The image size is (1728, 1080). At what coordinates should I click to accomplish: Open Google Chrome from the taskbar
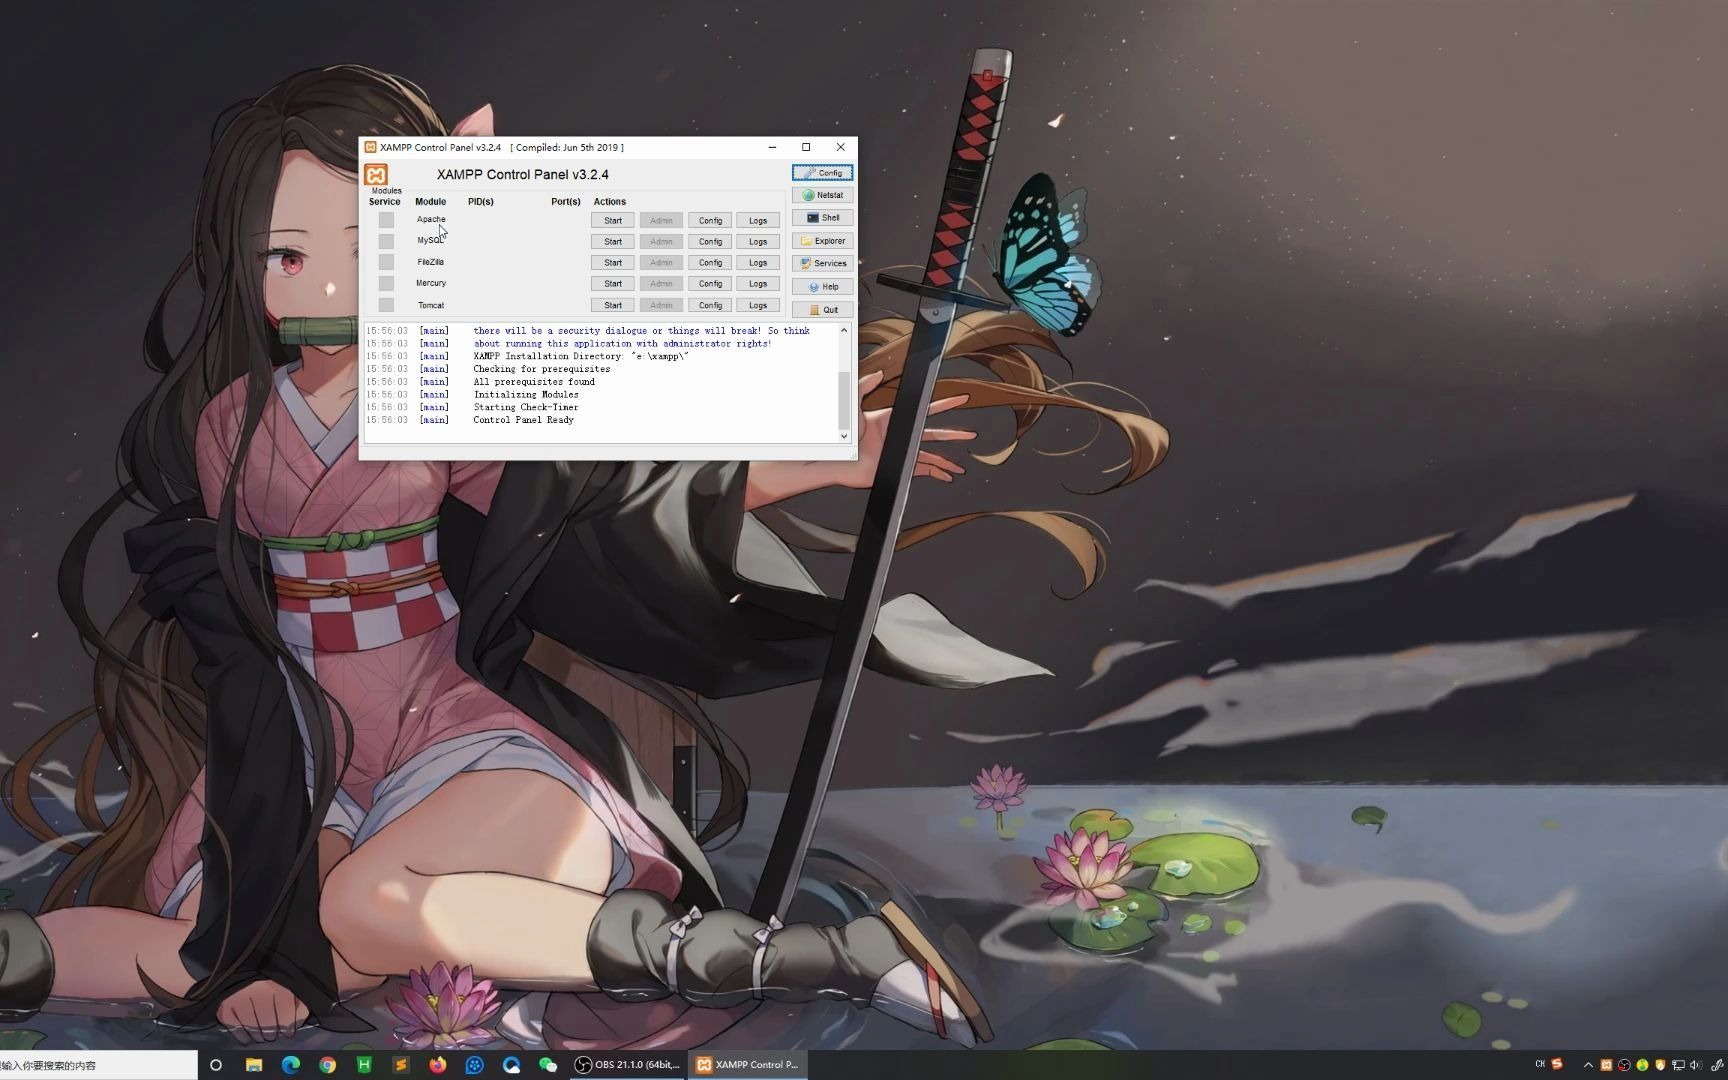[327, 1065]
